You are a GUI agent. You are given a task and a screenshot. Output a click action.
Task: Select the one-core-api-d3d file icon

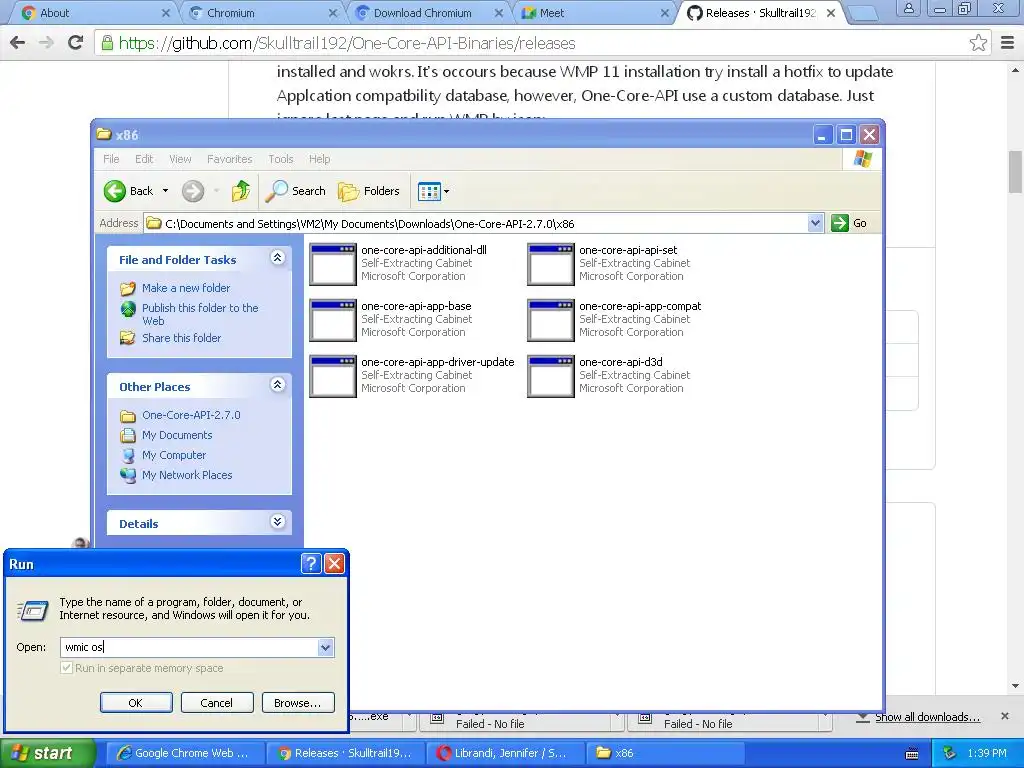pyautogui.click(x=551, y=376)
